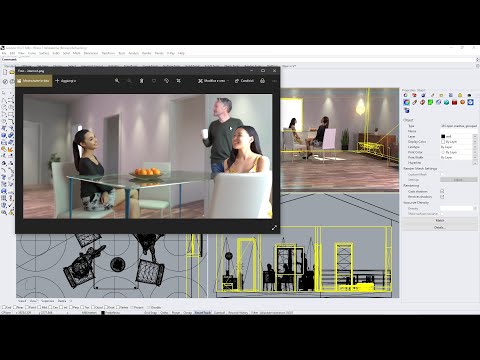
Task: Open the Hyperlink browse button
Action: [475, 163]
